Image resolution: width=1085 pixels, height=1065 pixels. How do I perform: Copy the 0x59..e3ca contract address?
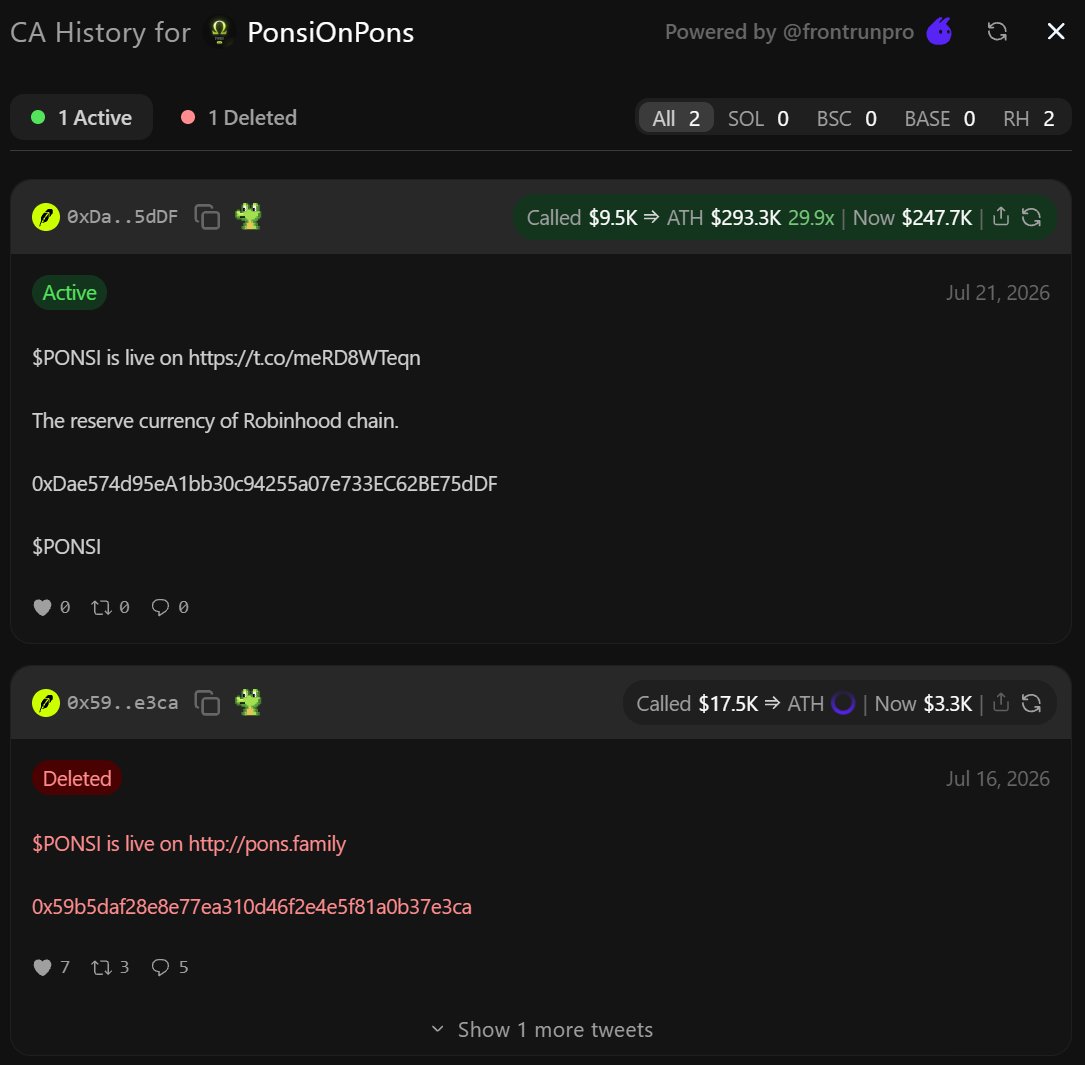207,703
